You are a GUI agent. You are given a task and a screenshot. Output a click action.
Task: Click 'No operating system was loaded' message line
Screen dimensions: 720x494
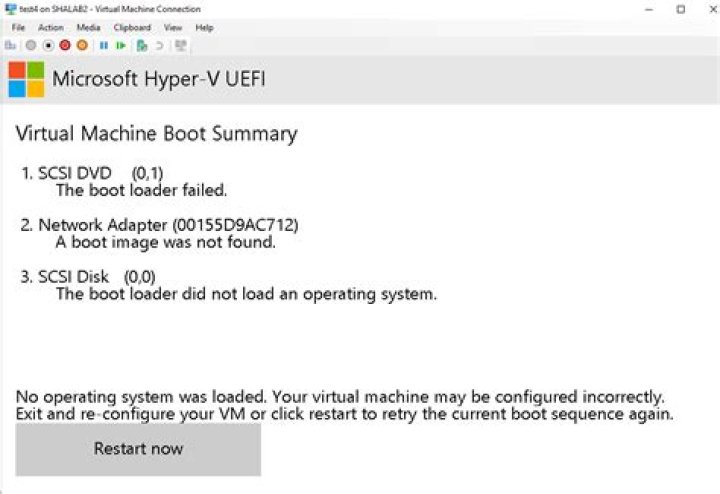coord(340,397)
